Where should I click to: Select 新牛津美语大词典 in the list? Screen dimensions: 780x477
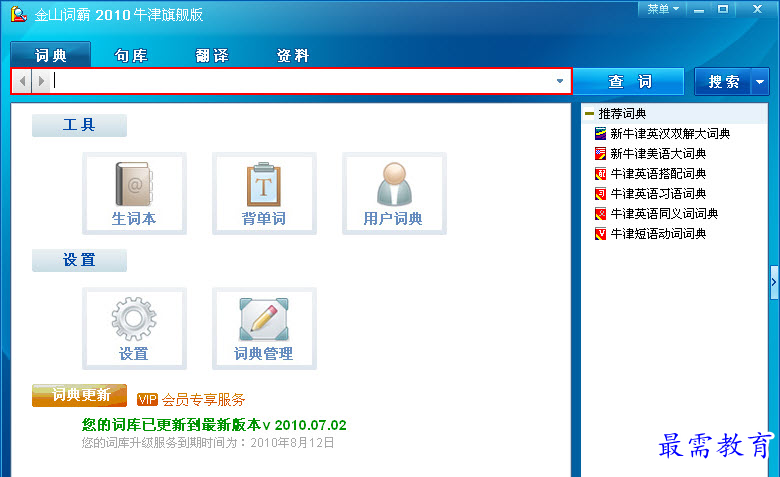click(x=658, y=153)
